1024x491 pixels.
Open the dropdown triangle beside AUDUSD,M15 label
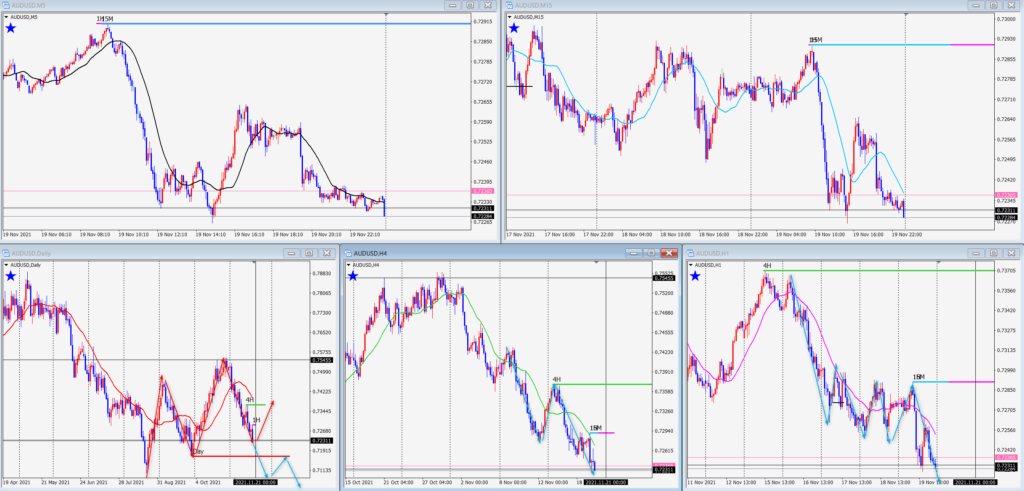(x=509, y=17)
